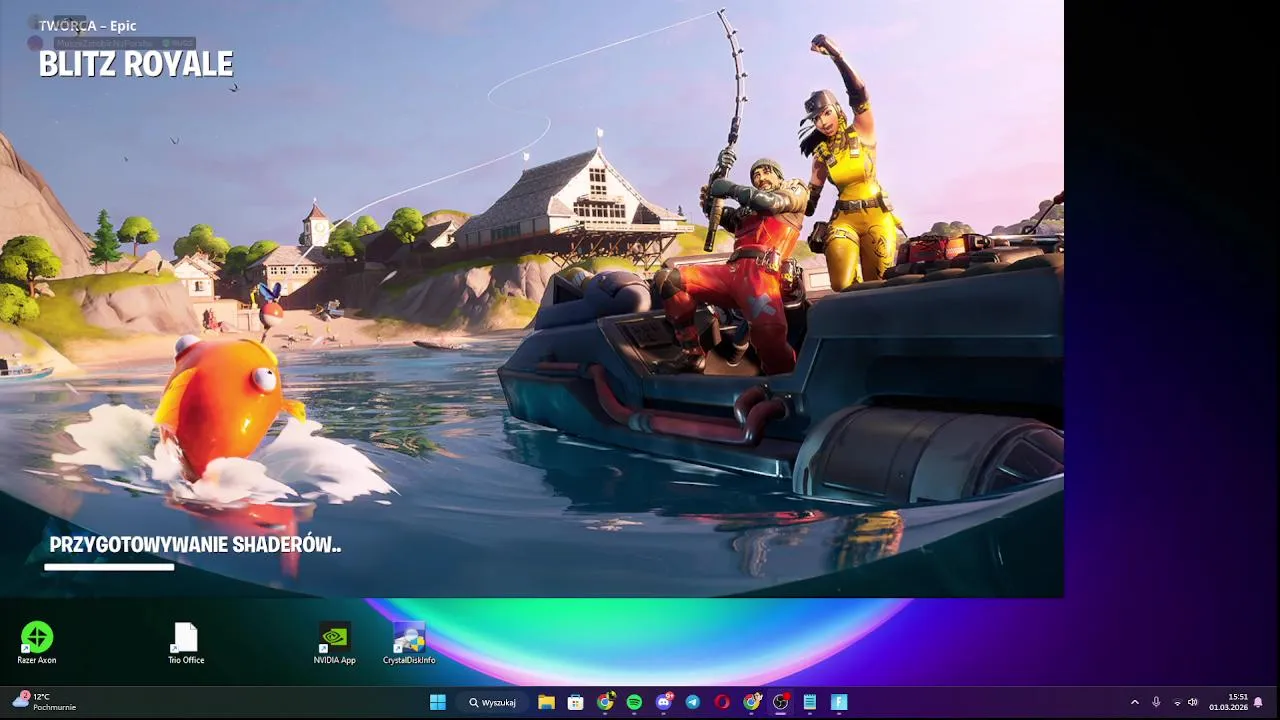The image size is (1280, 720).
Task: Open Spotify from the taskbar
Action: [634, 702]
